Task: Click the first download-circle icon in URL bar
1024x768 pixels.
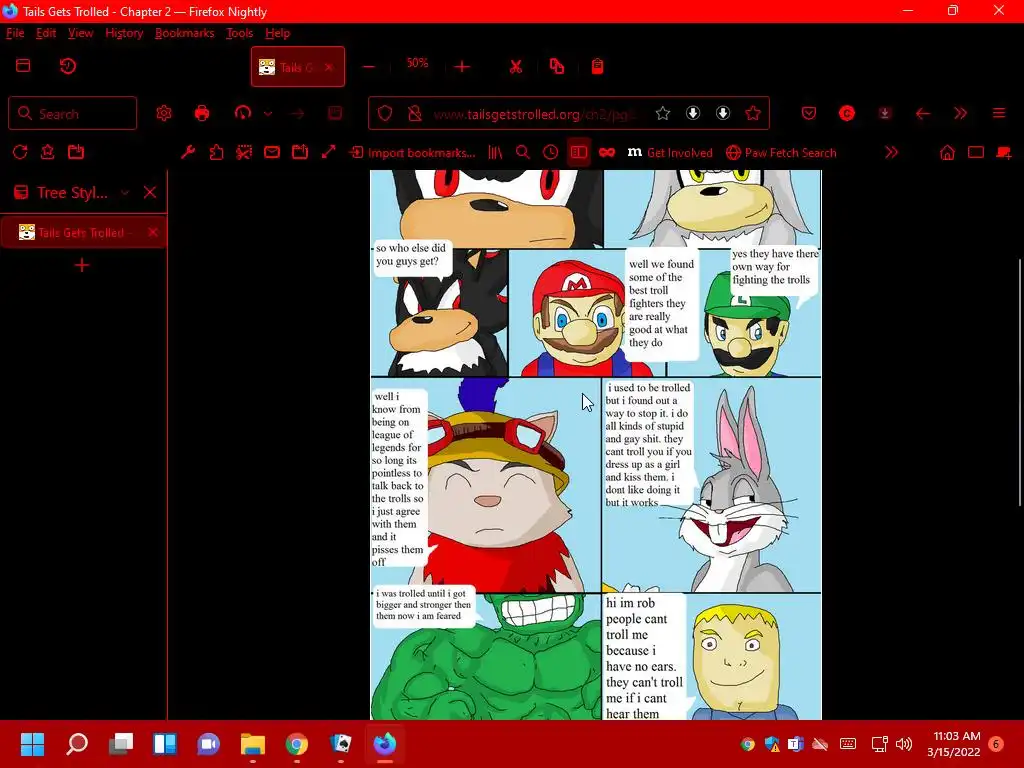Action: [693, 113]
